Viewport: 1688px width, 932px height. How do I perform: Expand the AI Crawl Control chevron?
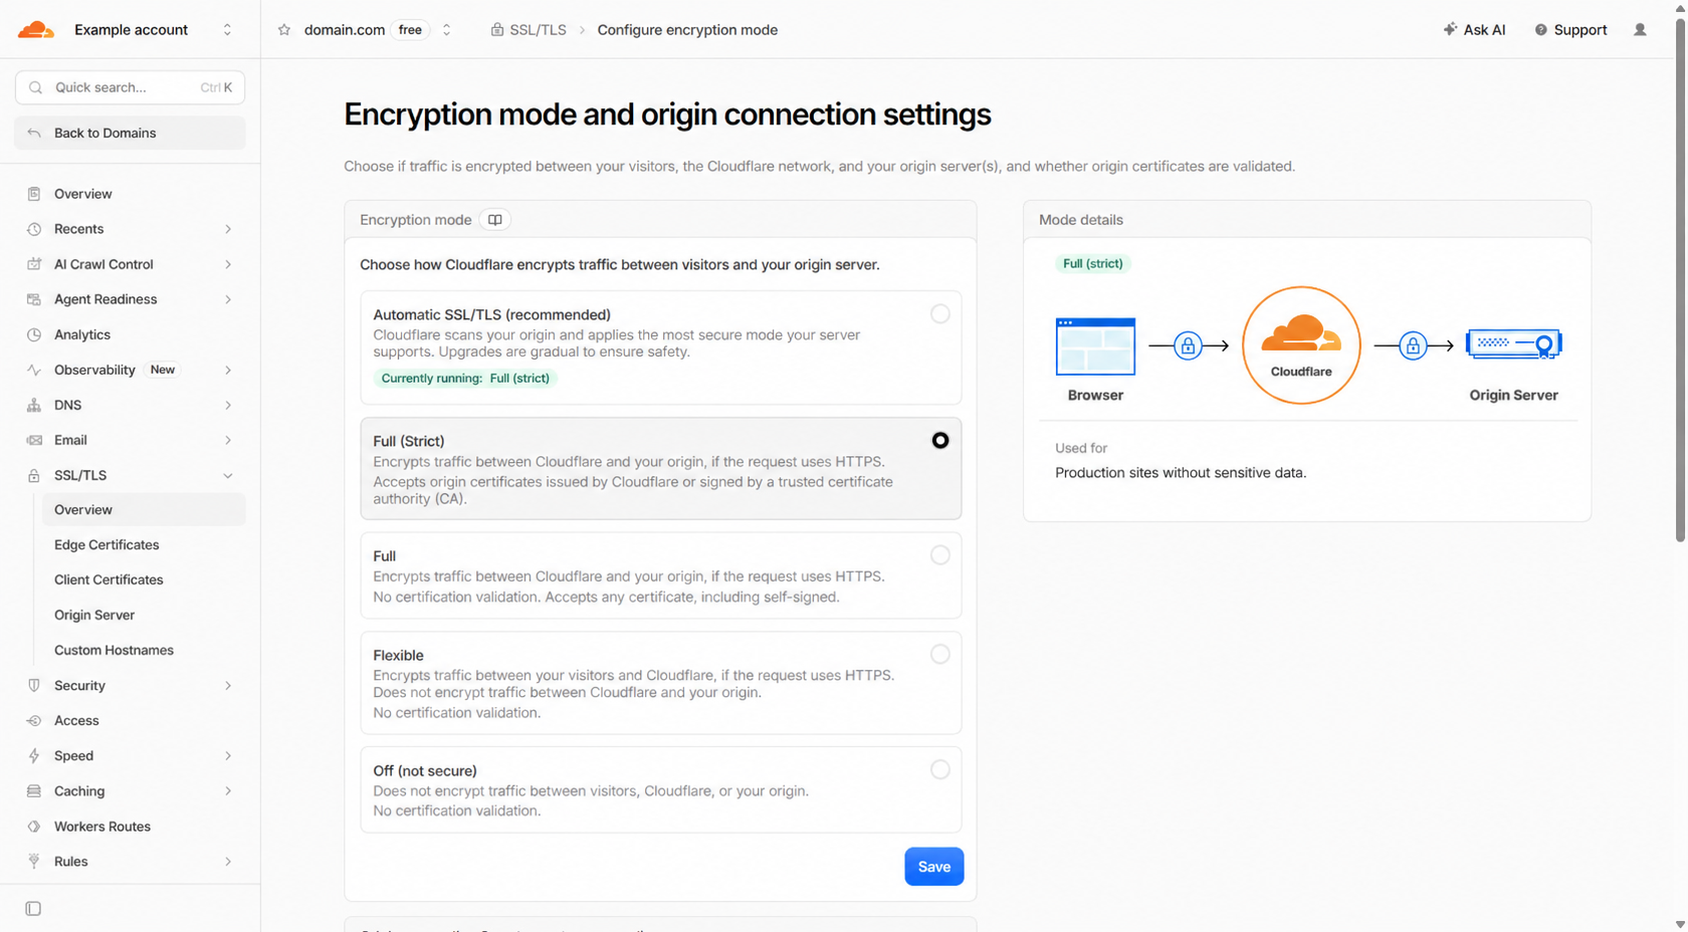click(x=228, y=264)
